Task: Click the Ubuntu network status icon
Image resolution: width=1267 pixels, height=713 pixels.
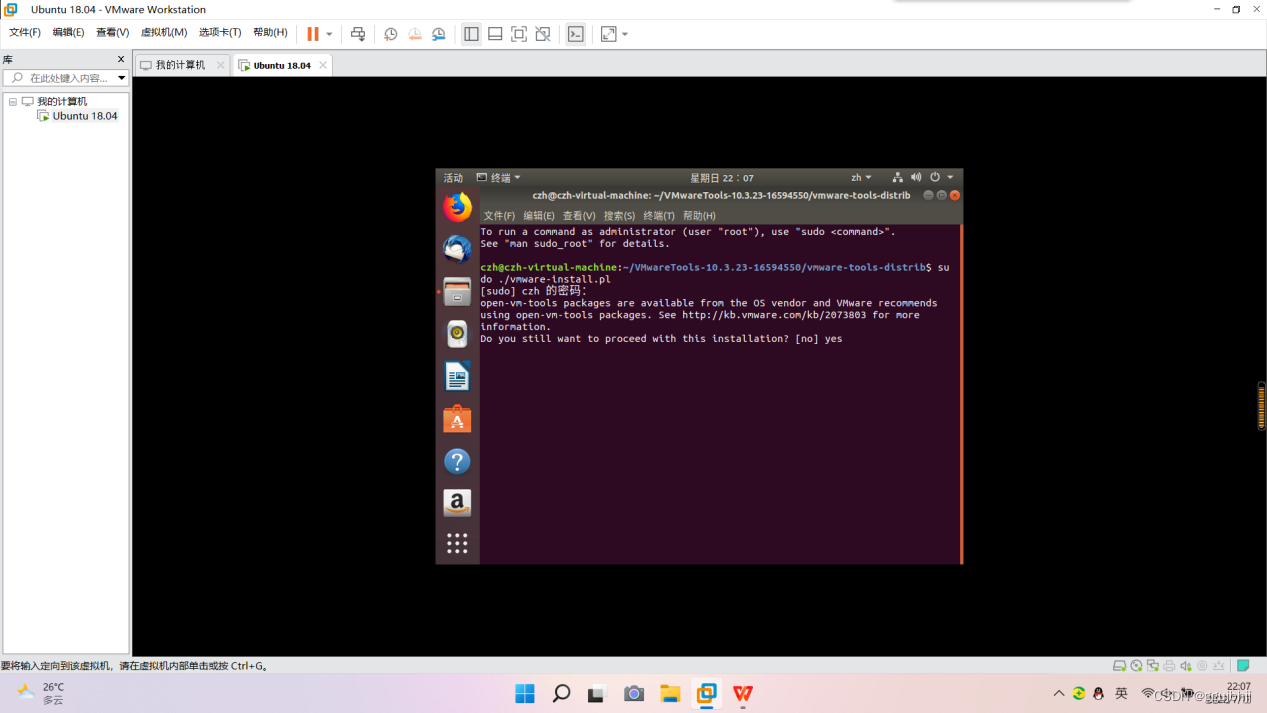Action: pos(897,178)
